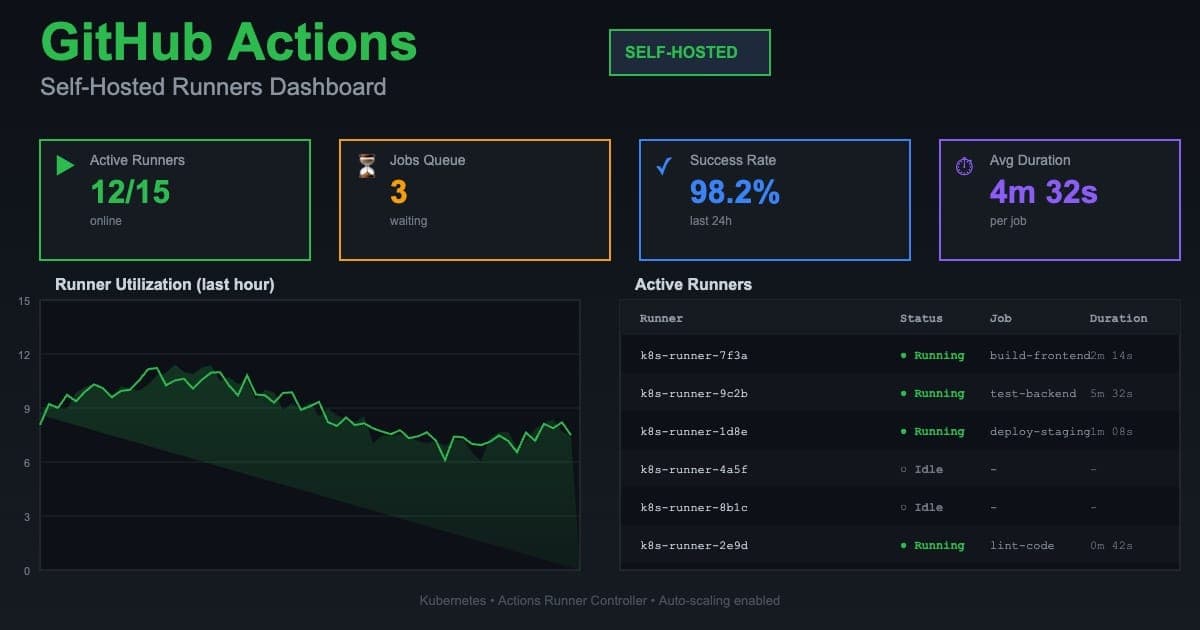Select the Job column header

[x=1001, y=318]
